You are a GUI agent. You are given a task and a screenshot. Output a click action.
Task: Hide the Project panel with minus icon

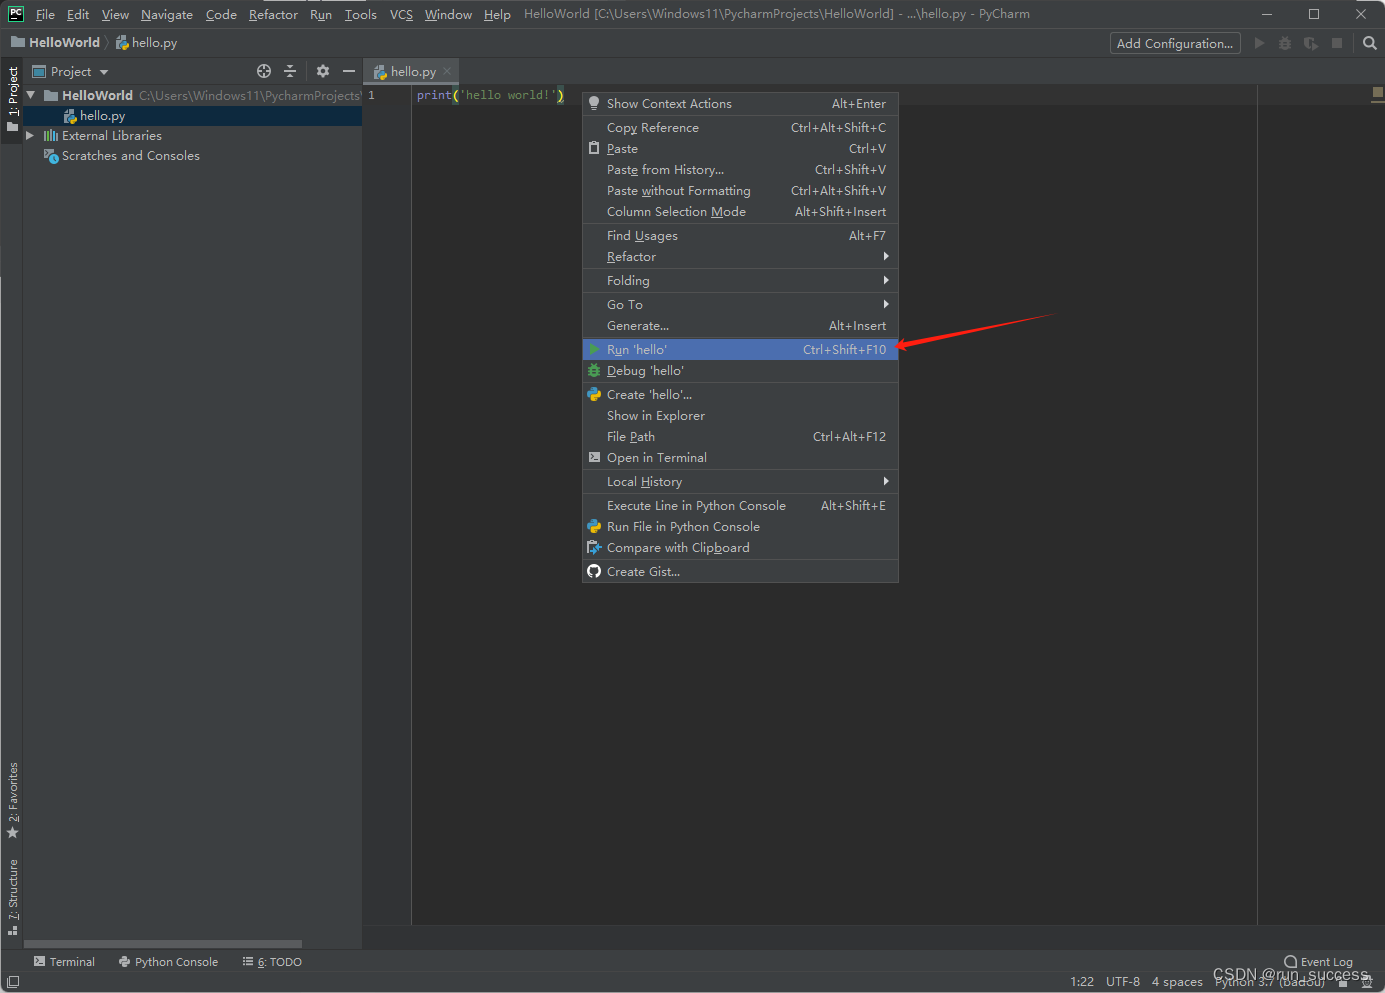[348, 71]
